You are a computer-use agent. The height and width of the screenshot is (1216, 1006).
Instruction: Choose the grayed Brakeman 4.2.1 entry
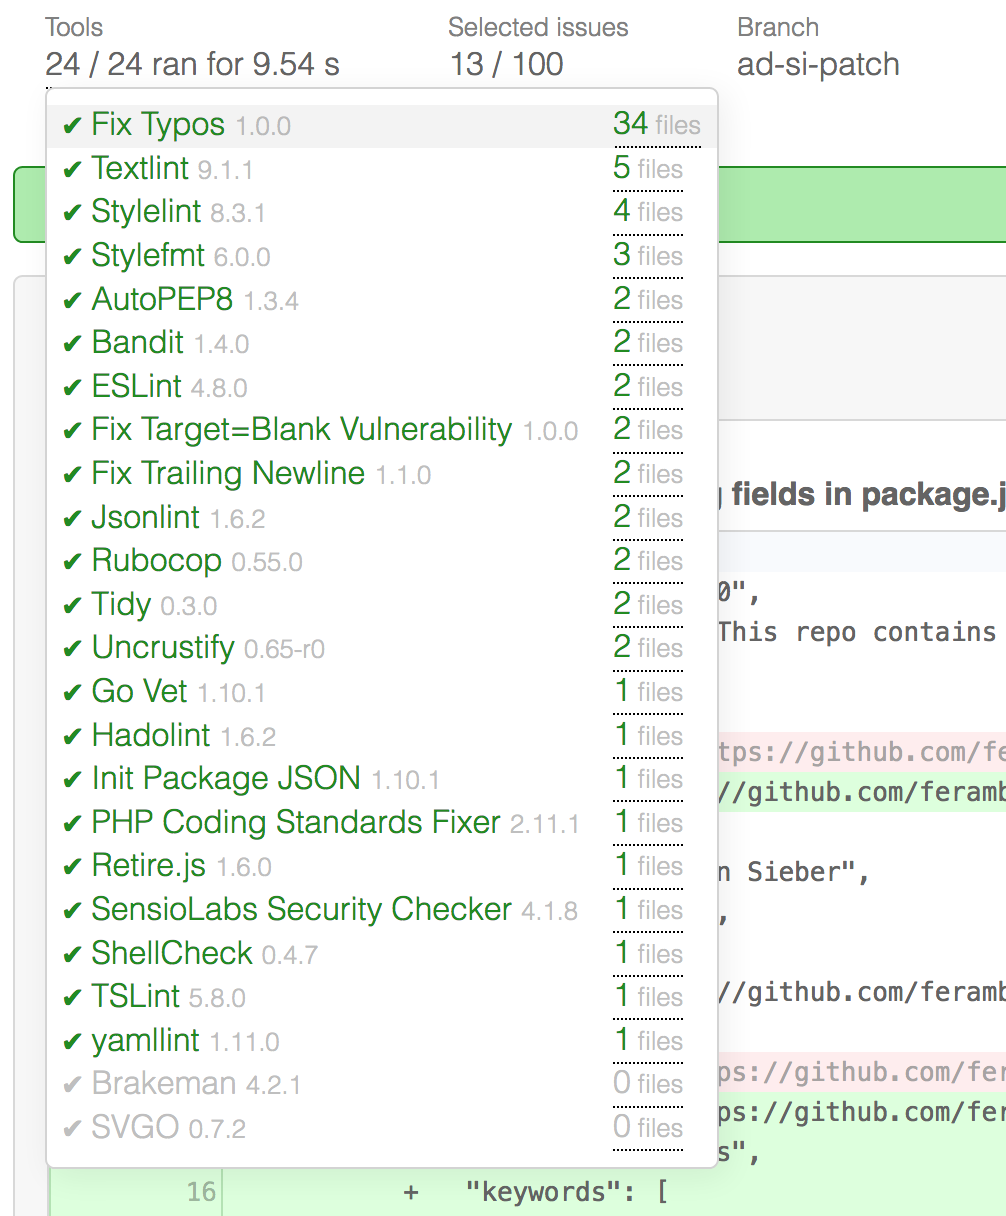(x=382, y=1085)
